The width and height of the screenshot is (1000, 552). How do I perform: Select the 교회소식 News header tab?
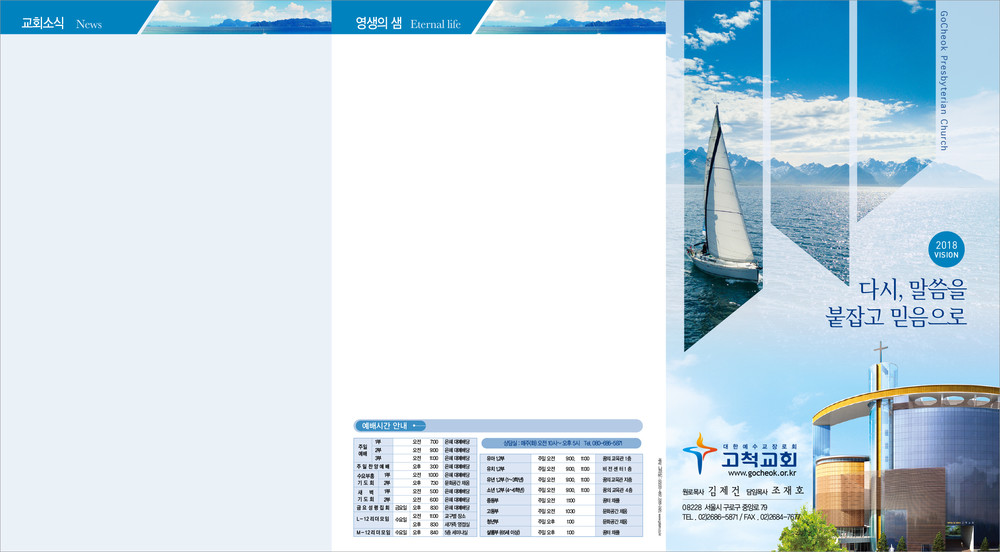pyautogui.click(x=62, y=23)
